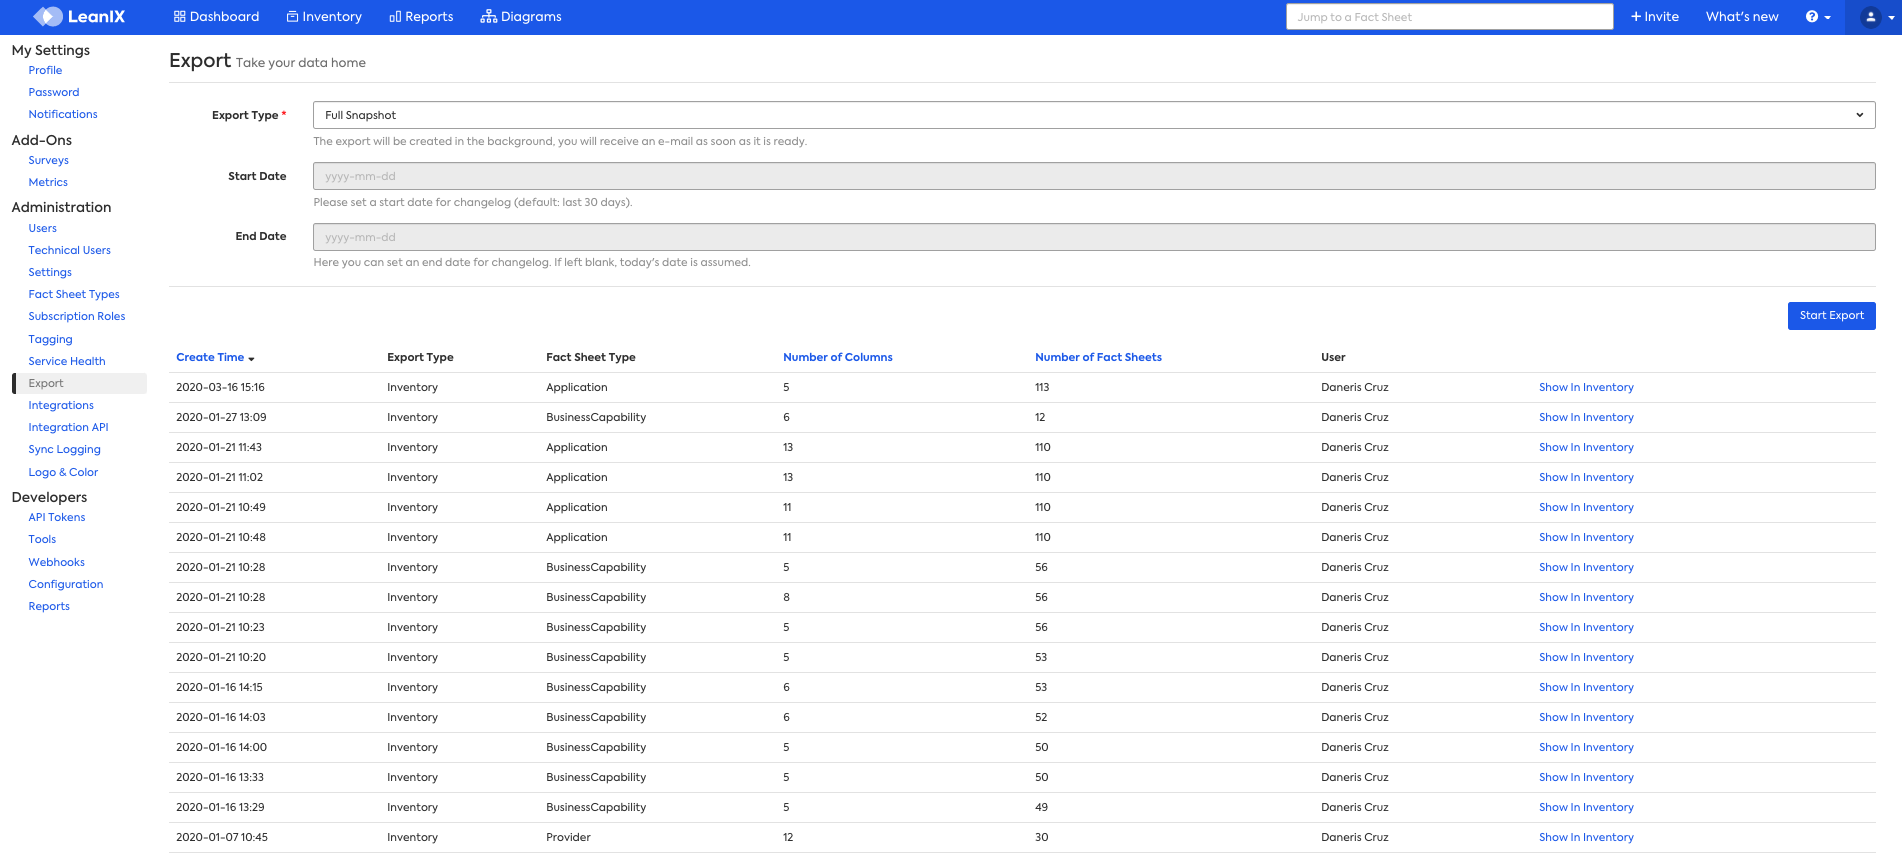This screenshot has height=855, width=1902.
Task: Open Tagging page
Action: pos(51,339)
